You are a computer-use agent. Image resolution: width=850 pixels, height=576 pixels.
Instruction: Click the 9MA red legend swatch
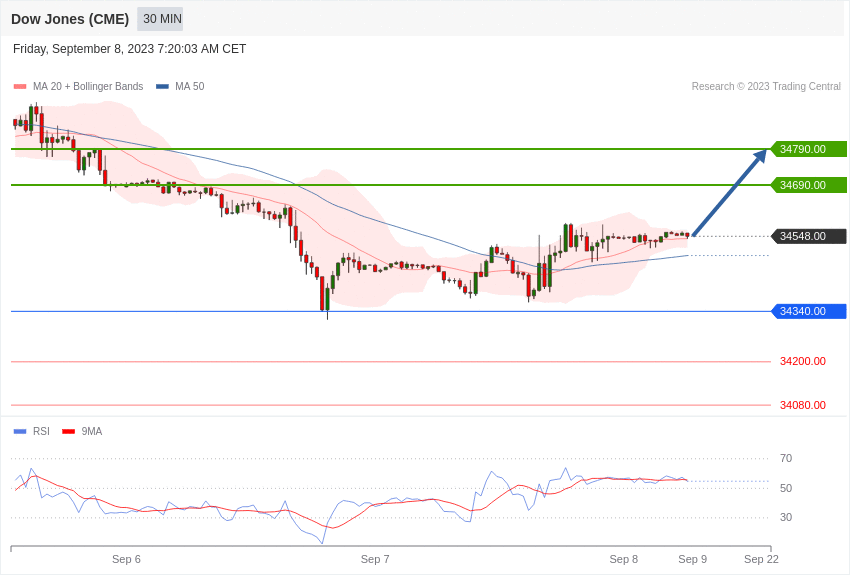(x=68, y=432)
